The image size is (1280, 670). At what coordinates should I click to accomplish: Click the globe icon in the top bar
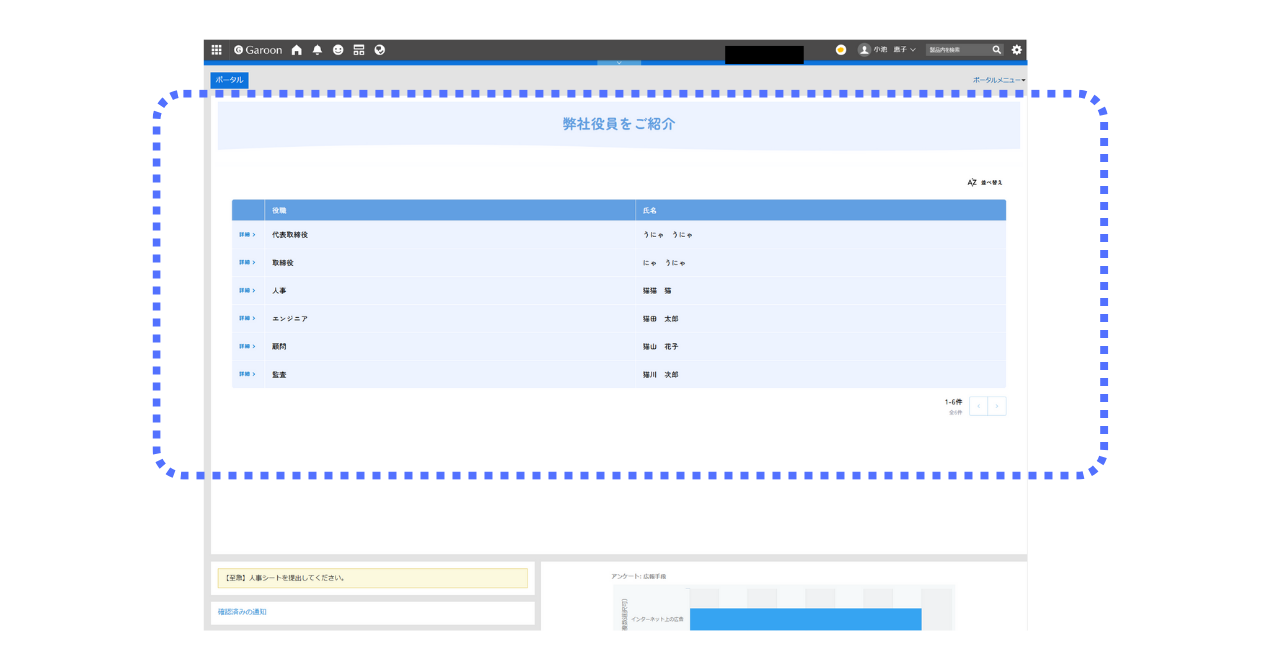point(379,49)
